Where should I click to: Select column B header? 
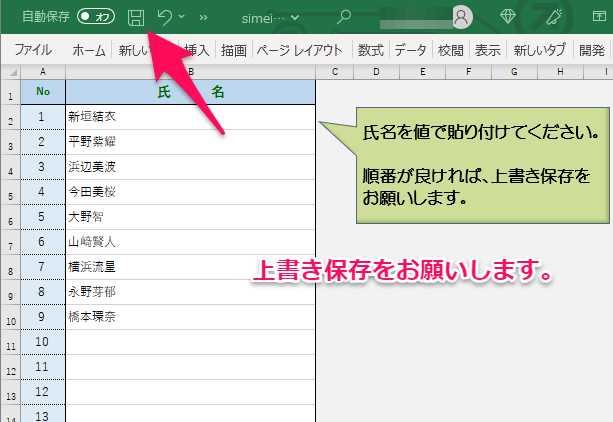tap(190, 72)
